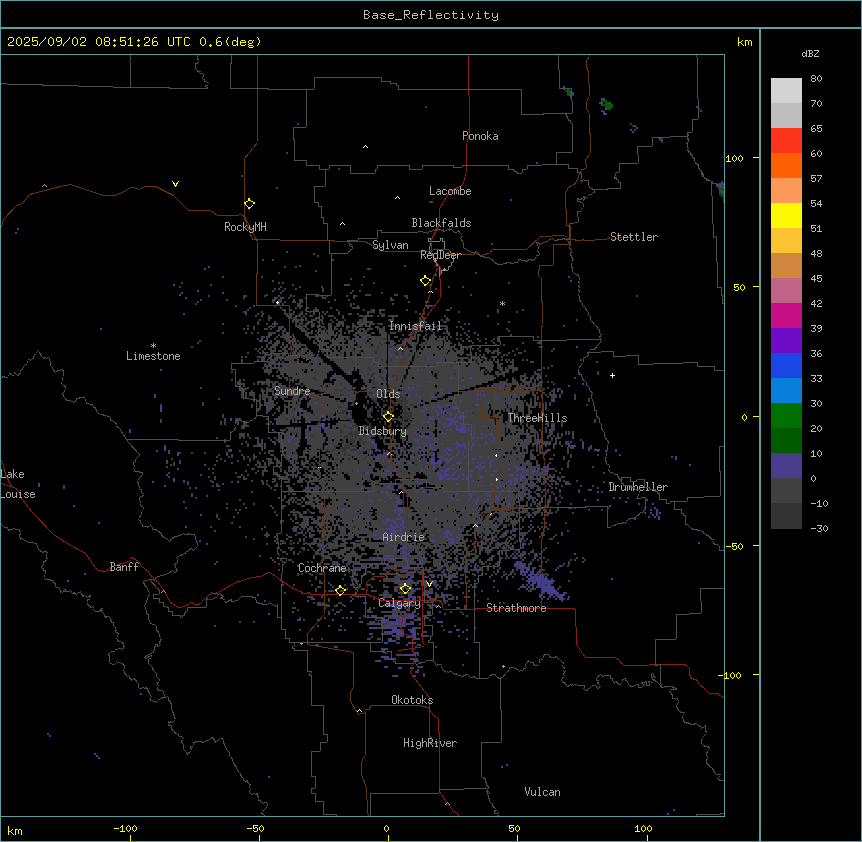Click the 80 value in the dBZ legend
The height and width of the screenshot is (842, 862).
point(816,79)
